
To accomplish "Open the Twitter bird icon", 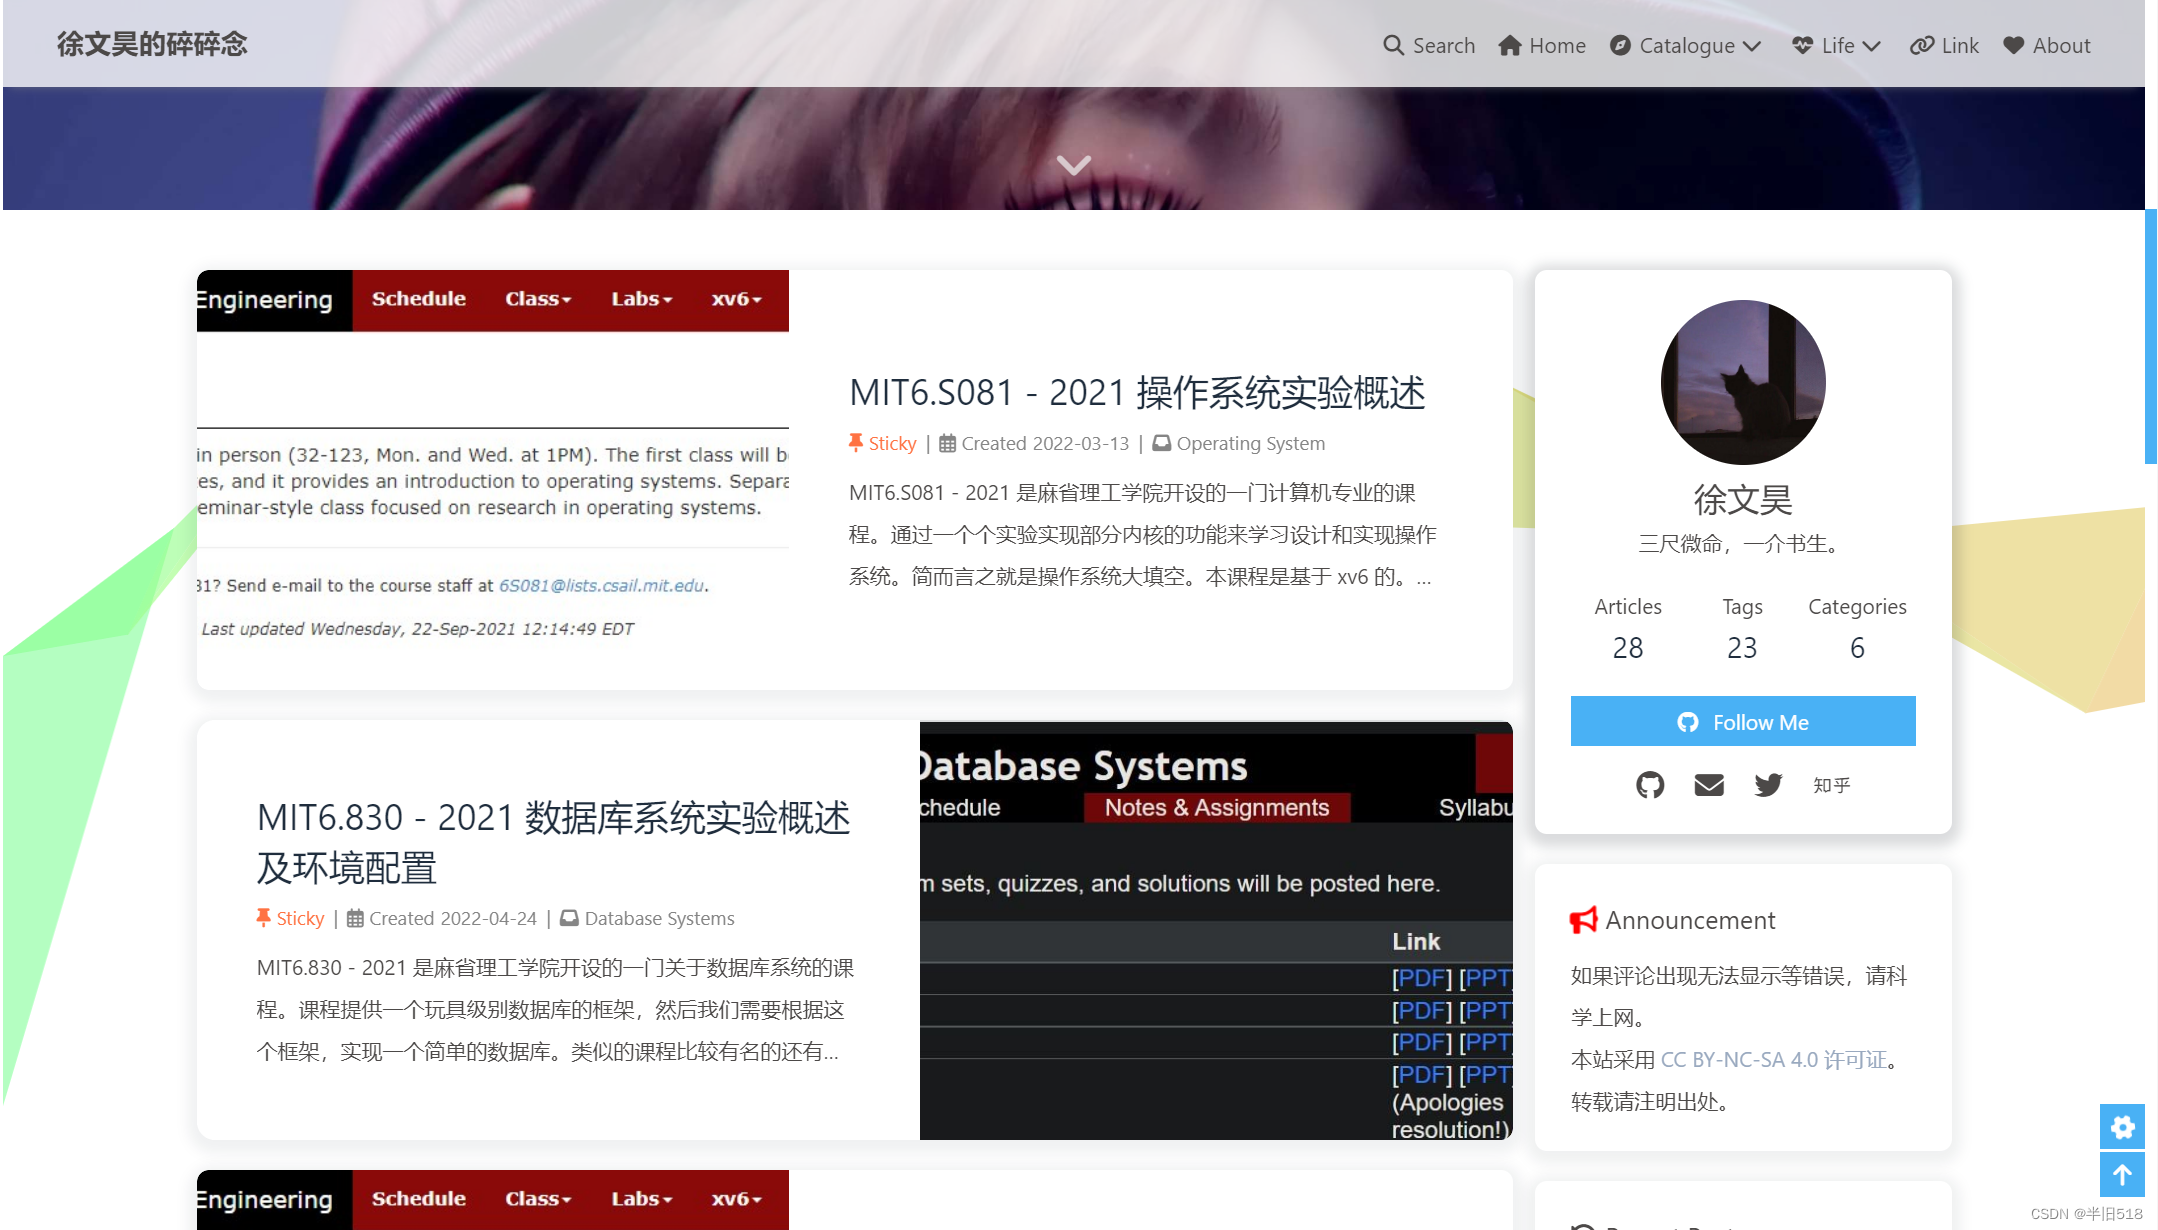I will coord(1768,785).
